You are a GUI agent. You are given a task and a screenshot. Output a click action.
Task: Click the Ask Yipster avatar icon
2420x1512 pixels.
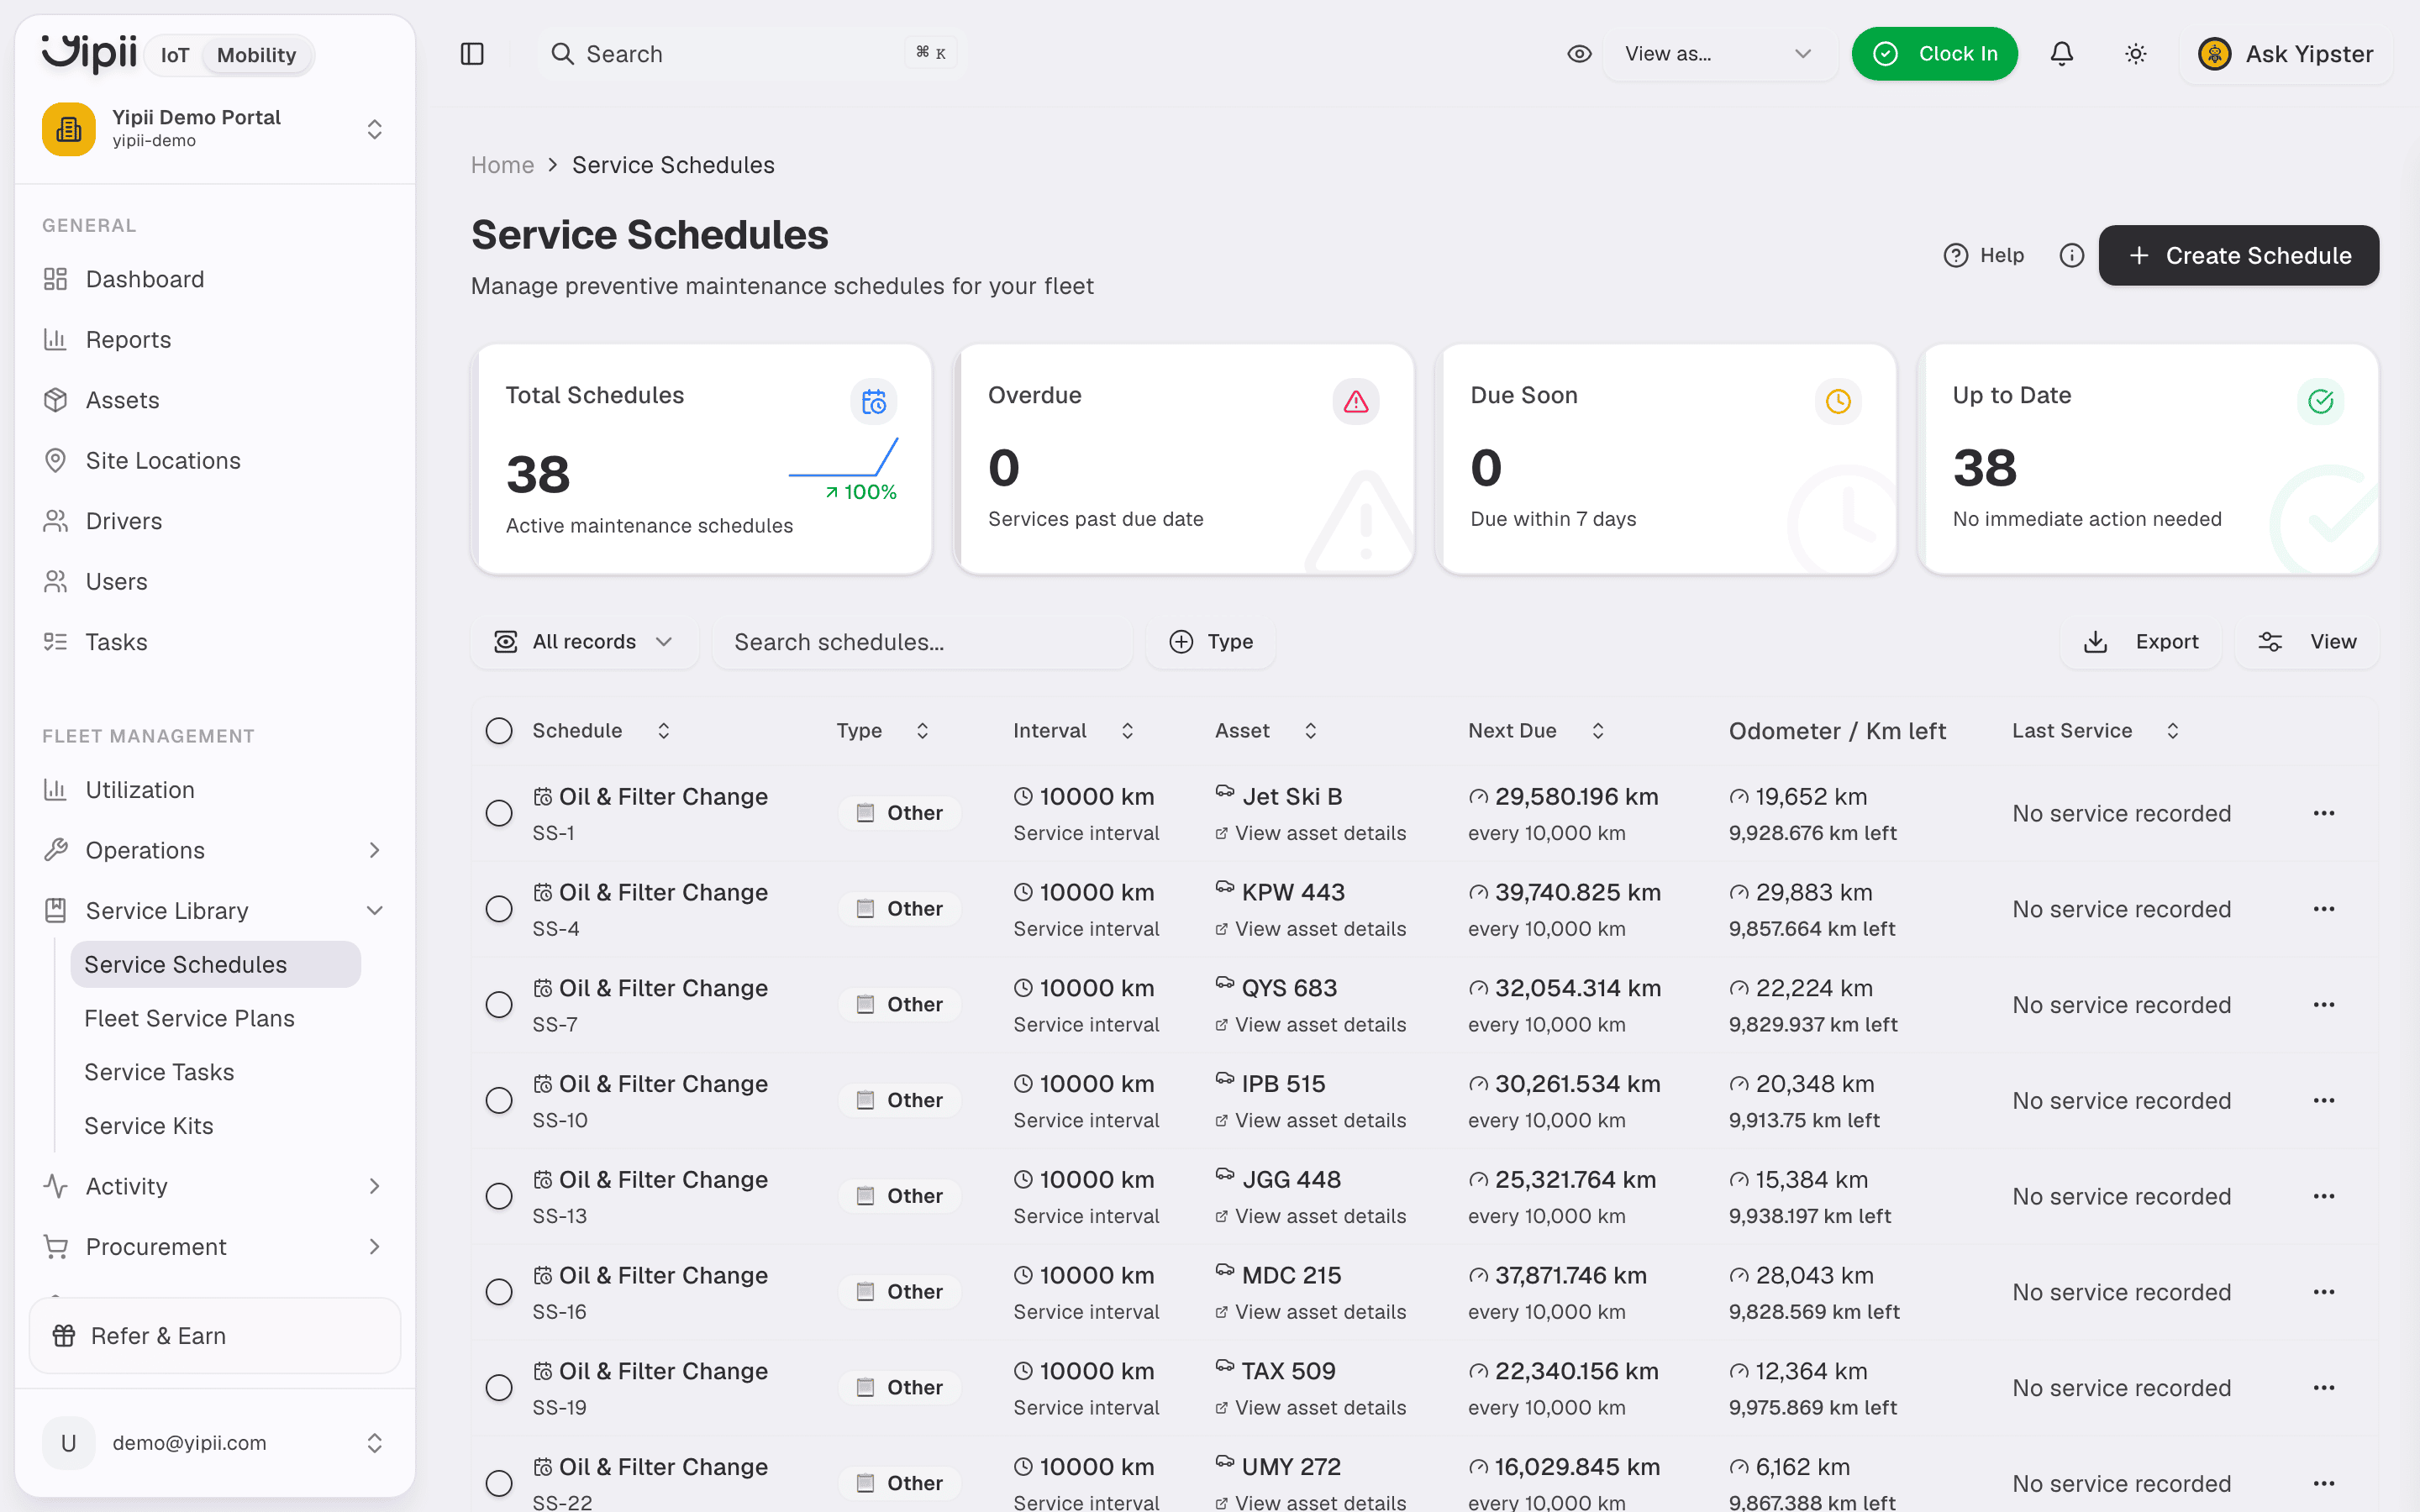pyautogui.click(x=2215, y=54)
